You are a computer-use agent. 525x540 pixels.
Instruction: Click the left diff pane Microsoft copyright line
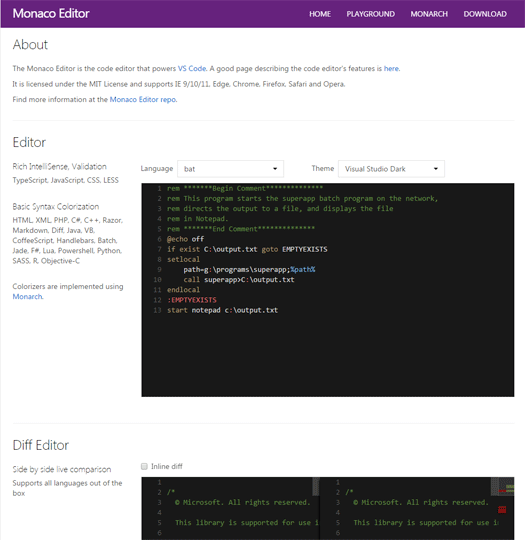click(243, 502)
